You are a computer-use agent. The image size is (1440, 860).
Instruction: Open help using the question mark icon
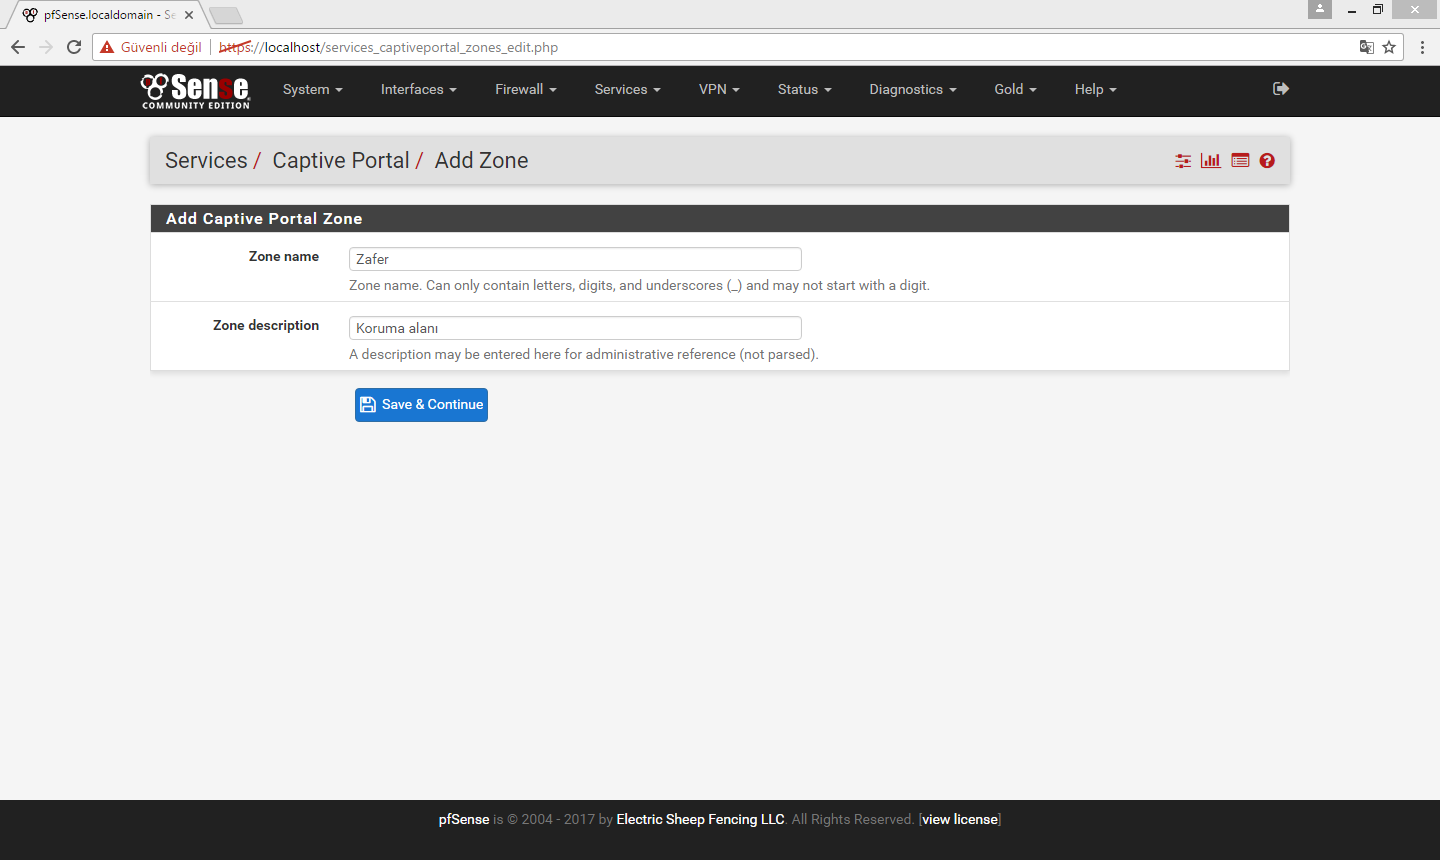click(x=1267, y=160)
